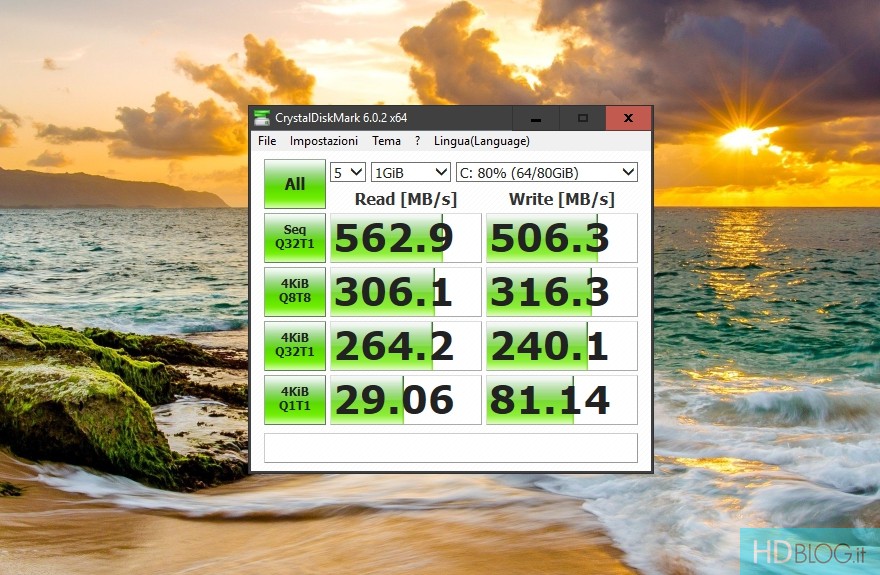Run all benchmarks with the All button
The height and width of the screenshot is (575, 880).
[295, 184]
